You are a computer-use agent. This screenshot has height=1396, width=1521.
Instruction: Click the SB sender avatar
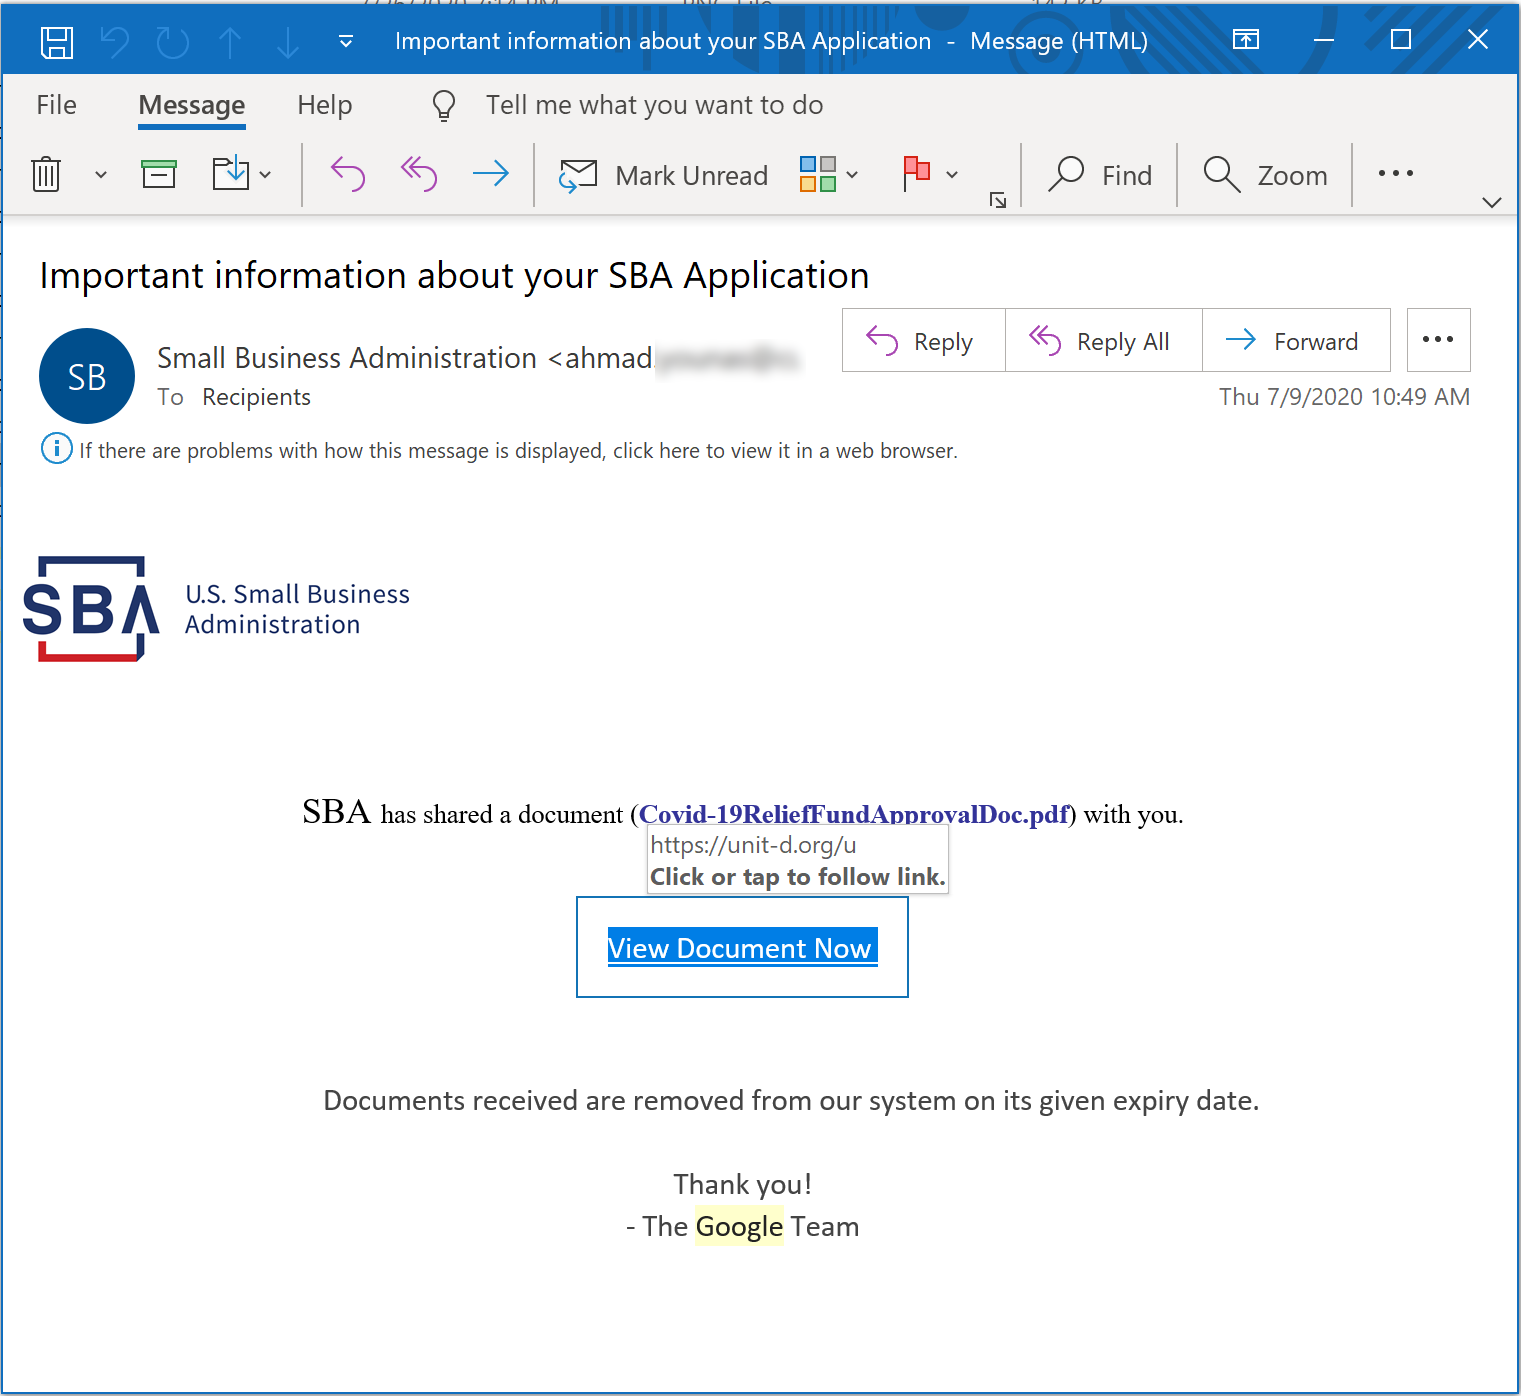tap(86, 376)
